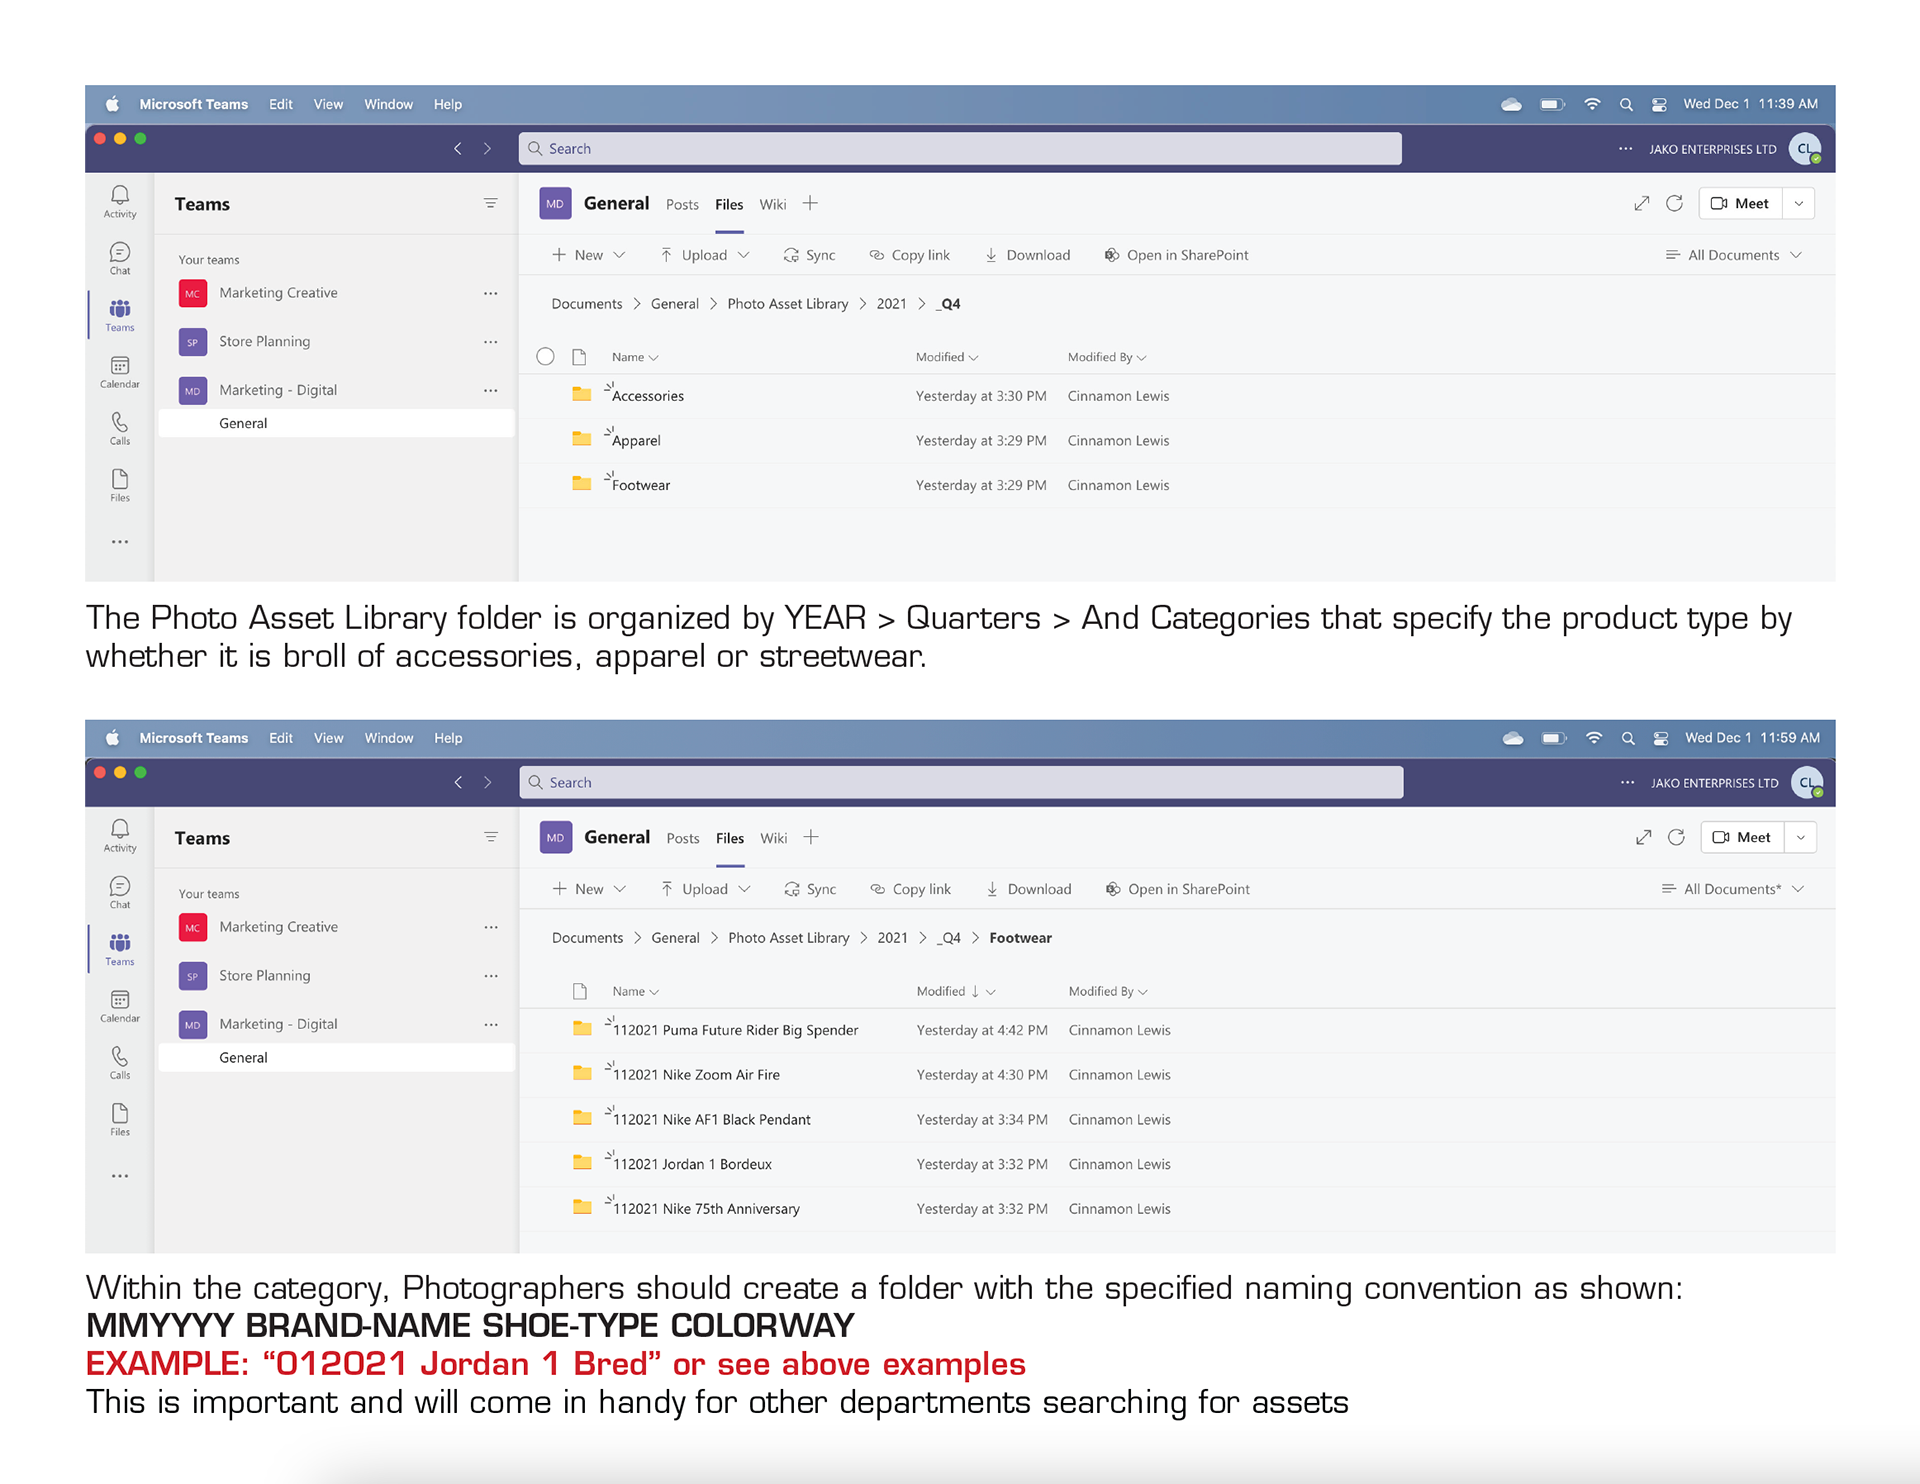Viewport: 1920px width, 1484px height.
Task: Open All Documents* view dropdown in lower screenshot
Action: point(1732,889)
